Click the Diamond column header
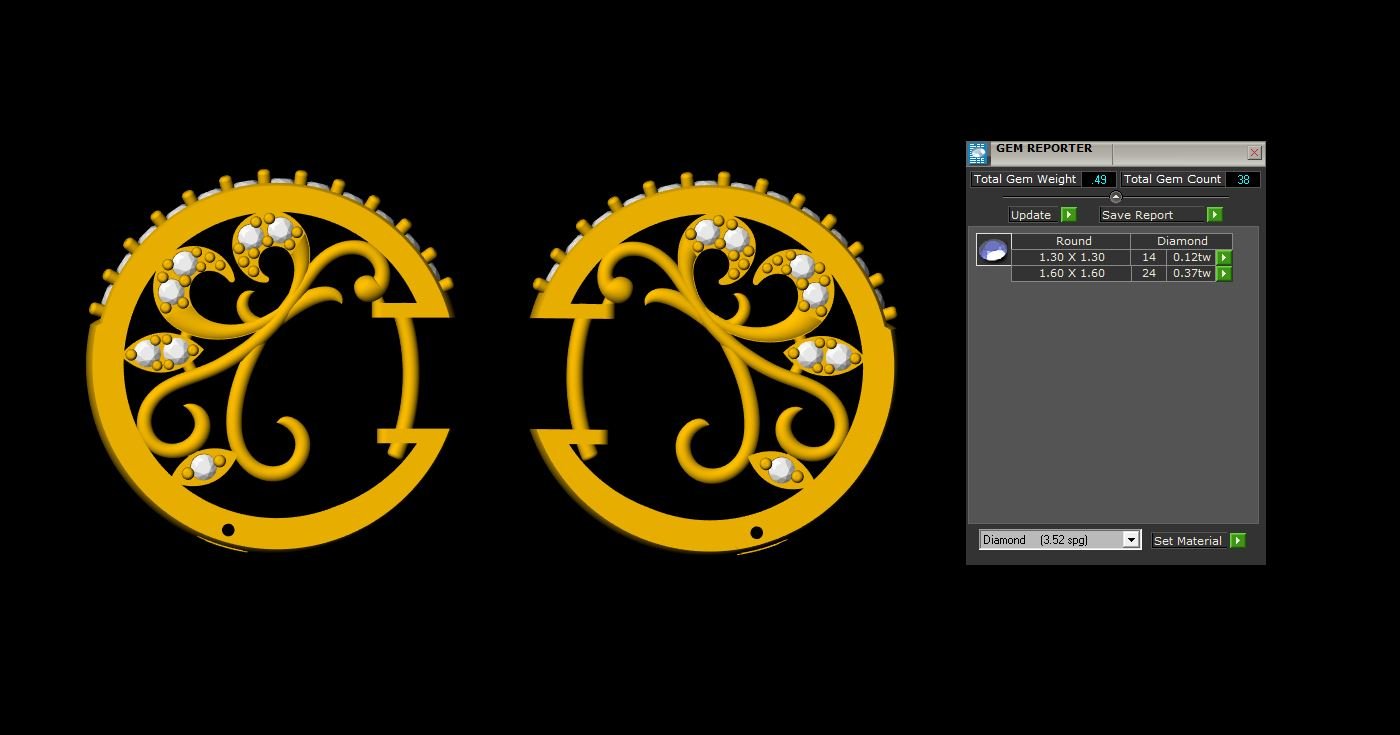Viewport: 1400px width, 735px height. pos(1181,241)
